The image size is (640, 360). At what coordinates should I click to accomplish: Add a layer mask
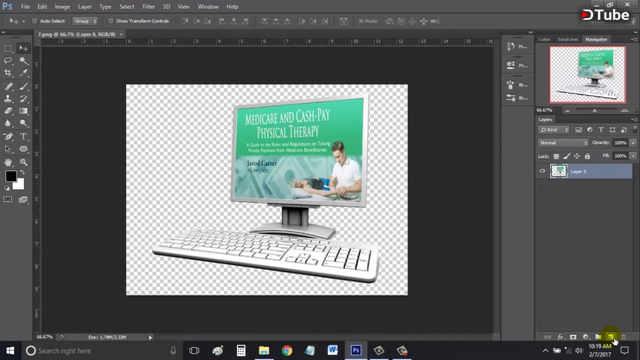pos(573,337)
